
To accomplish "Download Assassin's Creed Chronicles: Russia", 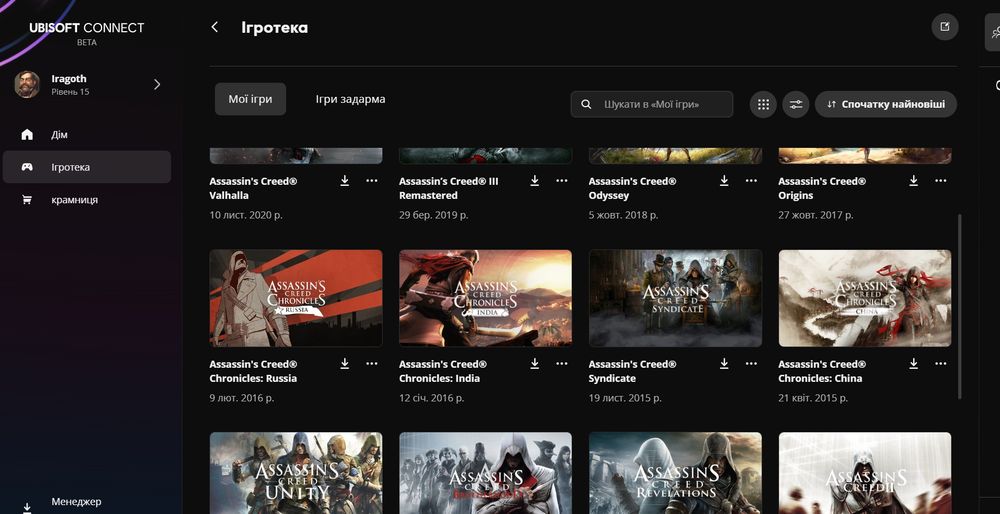I will (x=344, y=363).
